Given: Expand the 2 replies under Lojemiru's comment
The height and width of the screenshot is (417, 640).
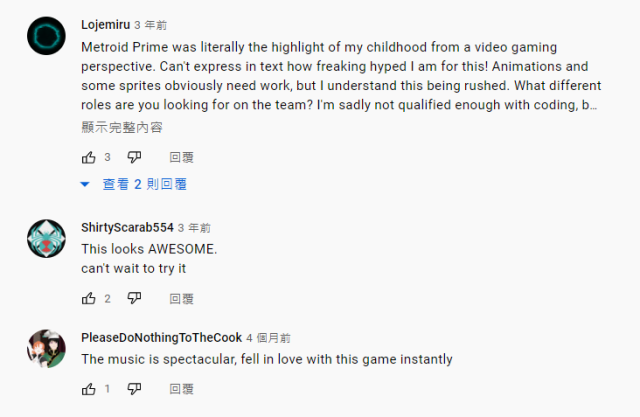Looking at the screenshot, I should pos(135,185).
